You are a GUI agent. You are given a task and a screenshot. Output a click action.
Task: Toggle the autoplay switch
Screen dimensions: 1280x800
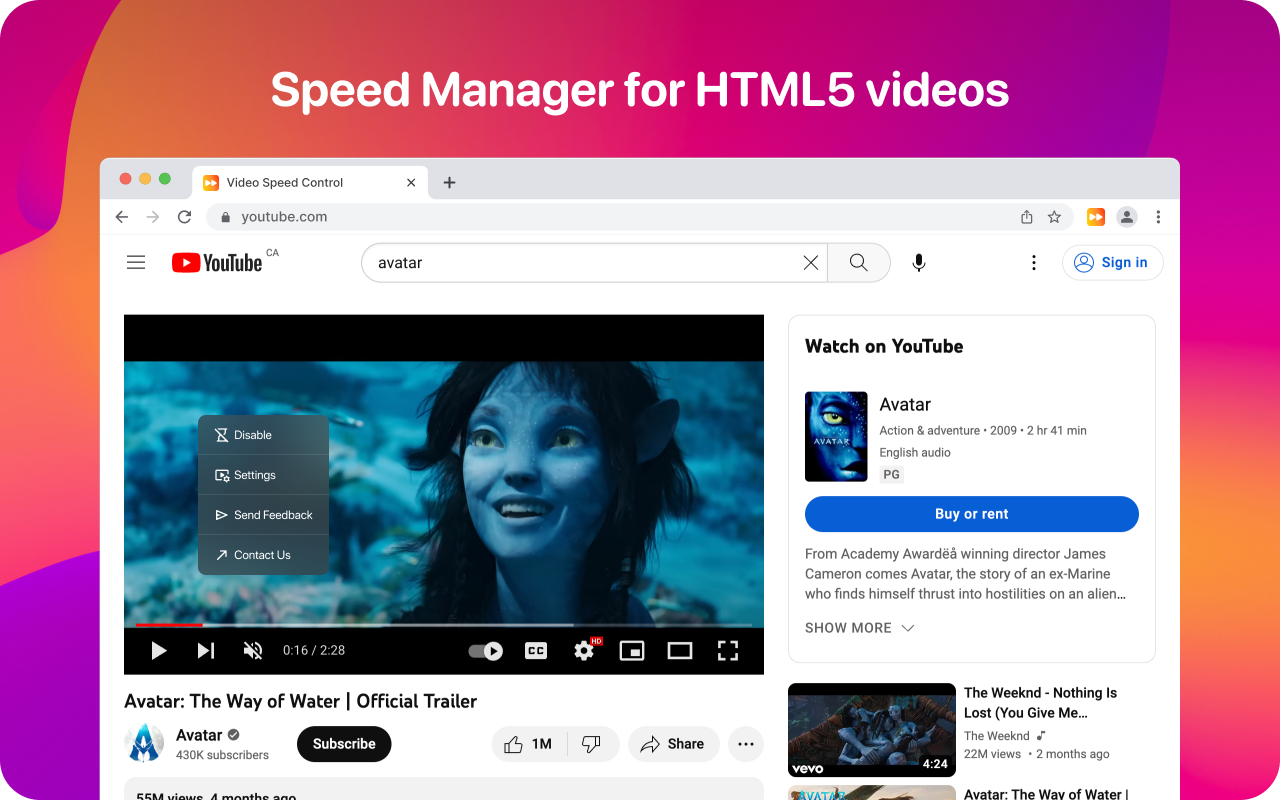pos(486,651)
